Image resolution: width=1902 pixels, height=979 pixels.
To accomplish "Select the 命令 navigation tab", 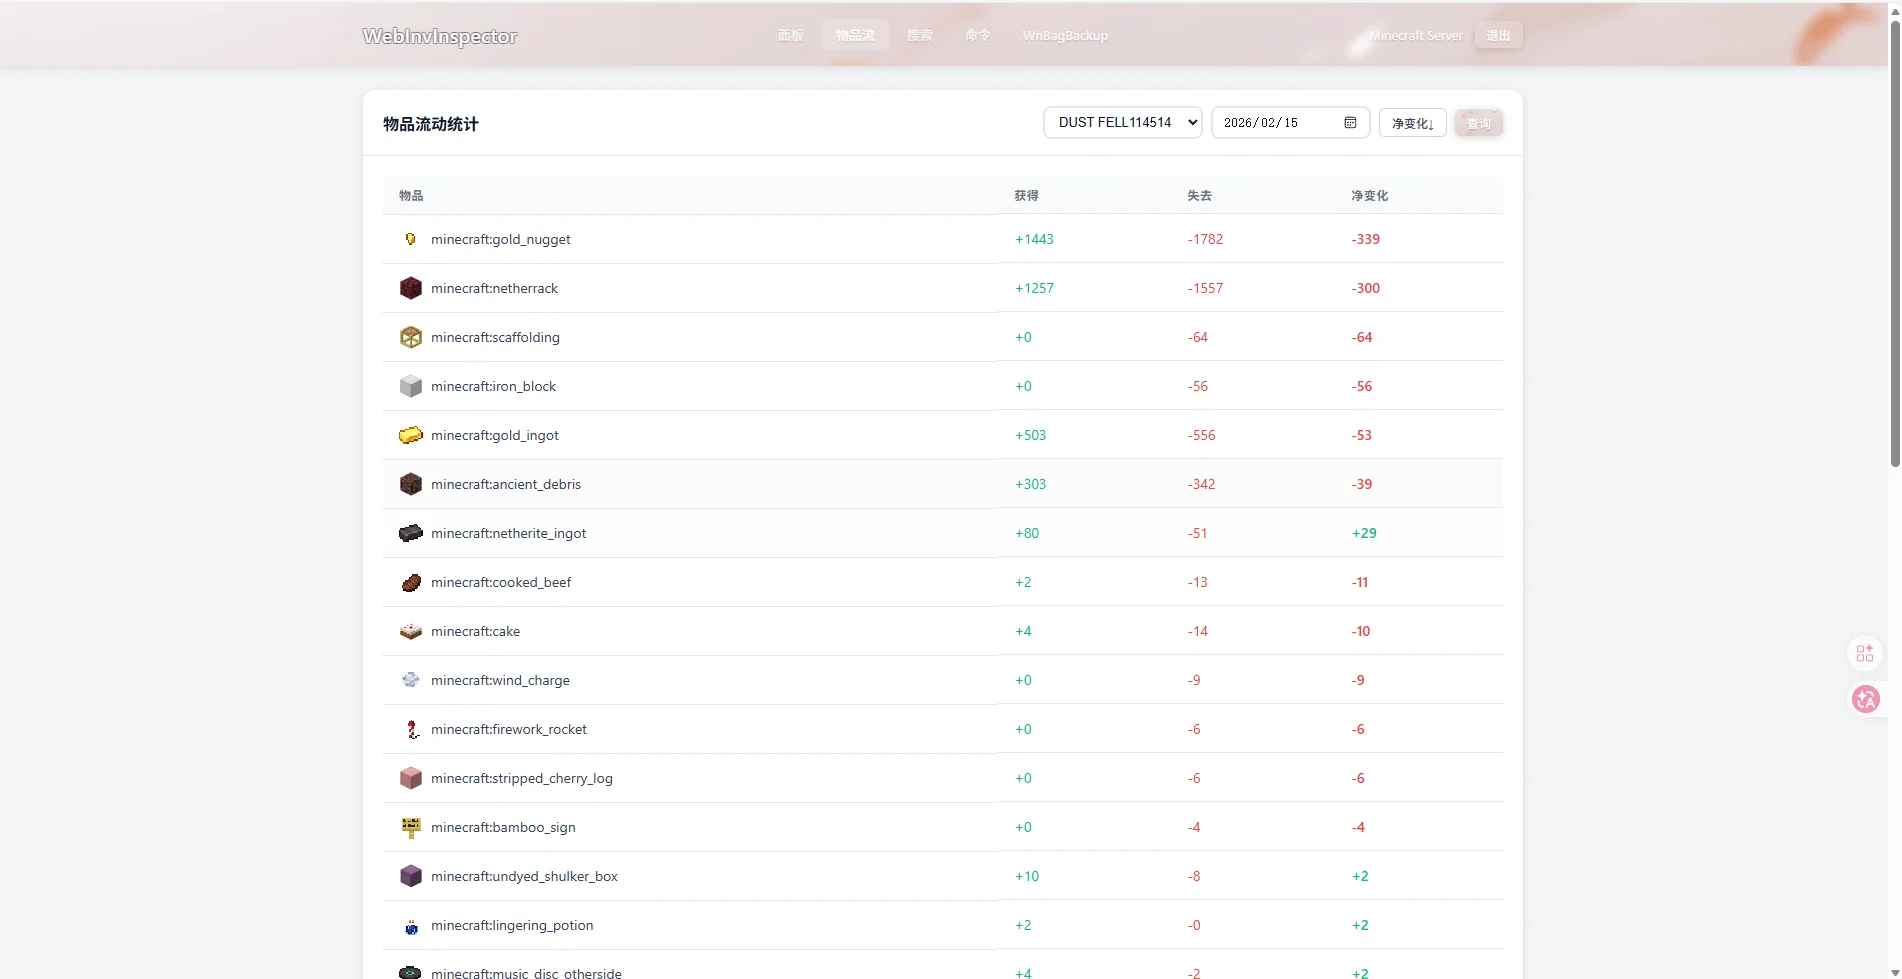I will [x=977, y=35].
